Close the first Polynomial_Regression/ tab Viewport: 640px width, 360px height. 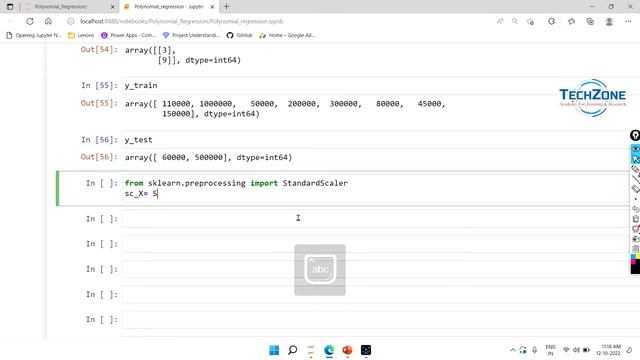(113, 7)
